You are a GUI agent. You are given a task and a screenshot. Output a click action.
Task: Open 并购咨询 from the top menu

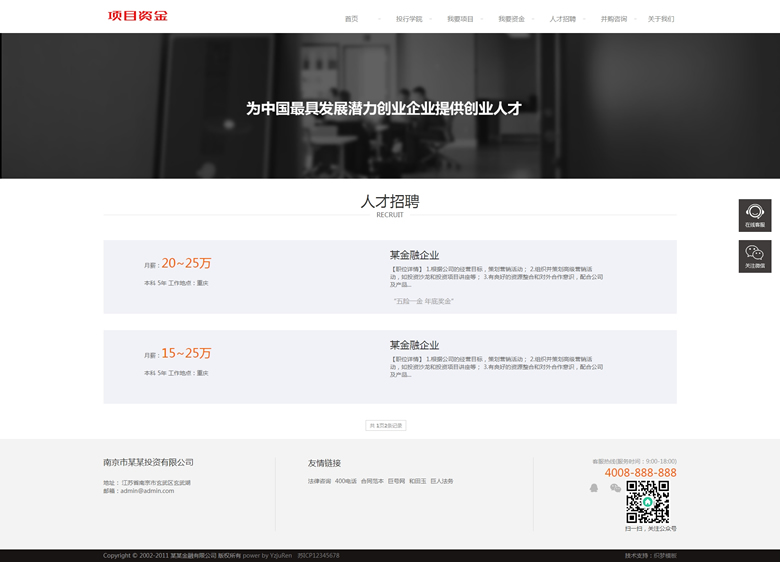tap(614, 19)
